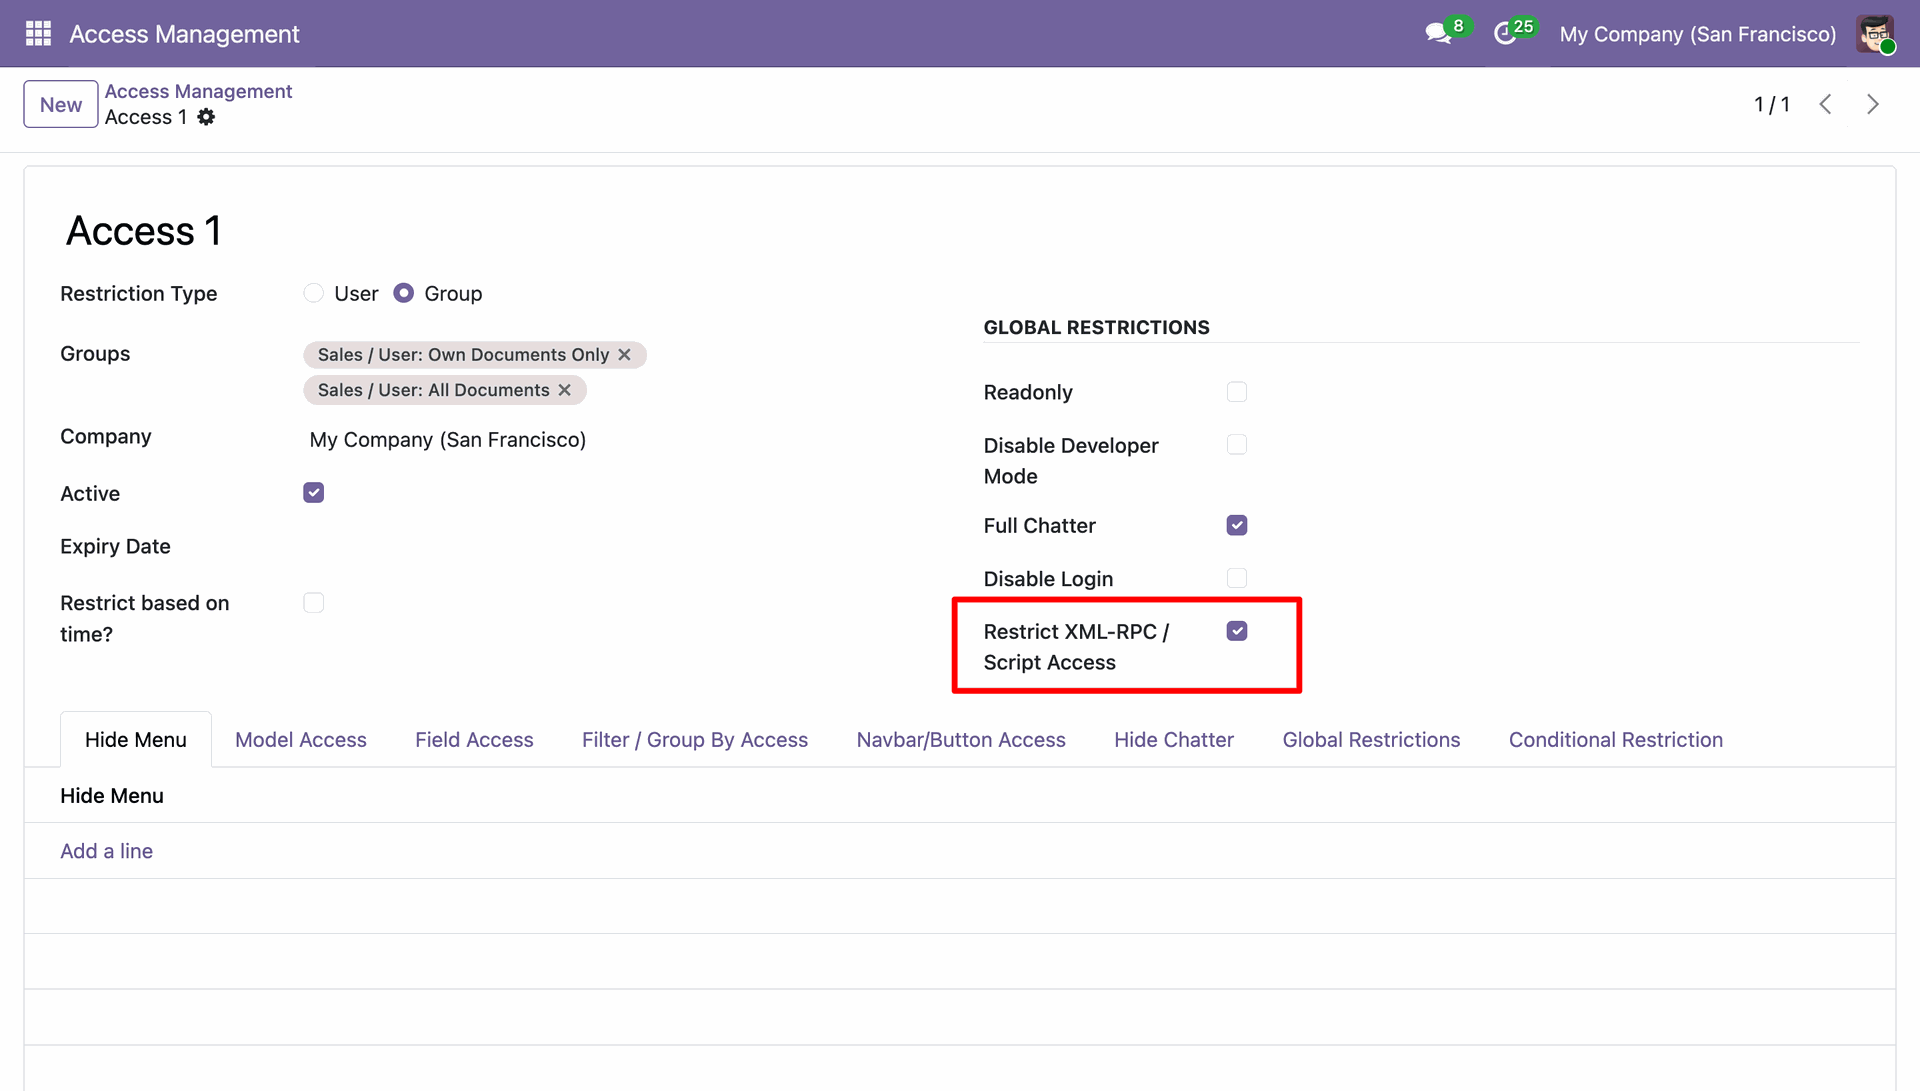Switch to the Hide Menu tab
Image resolution: width=1920 pixels, height=1091 pixels.
(136, 740)
